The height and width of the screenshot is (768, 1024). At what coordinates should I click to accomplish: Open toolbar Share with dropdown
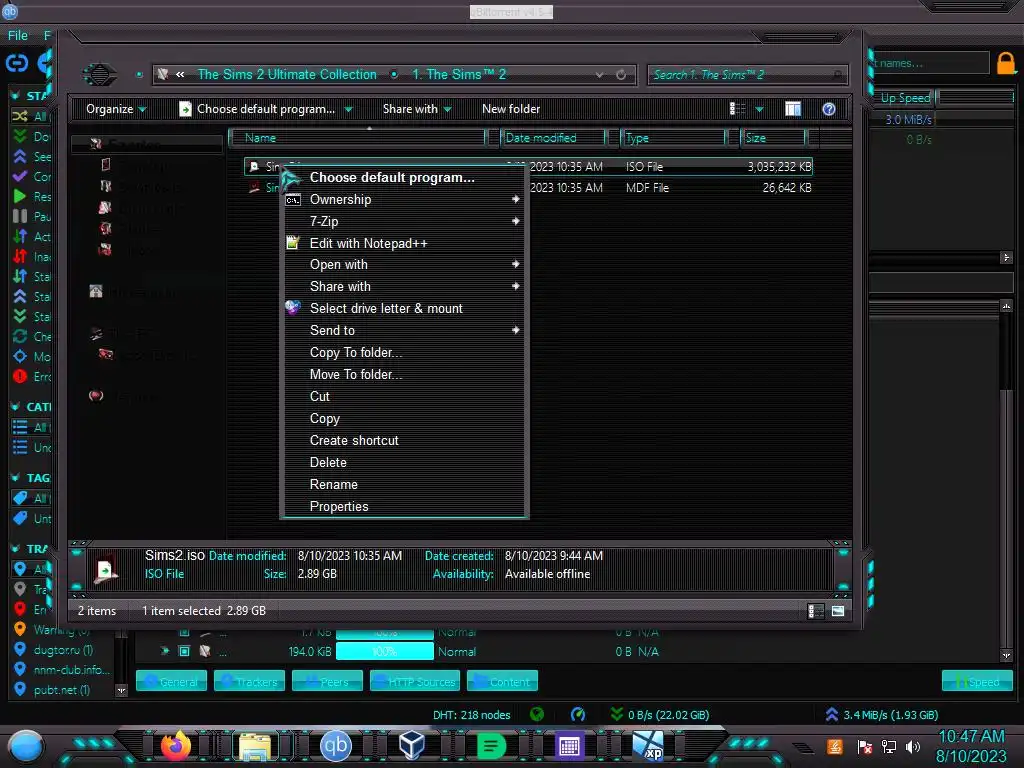(x=417, y=109)
